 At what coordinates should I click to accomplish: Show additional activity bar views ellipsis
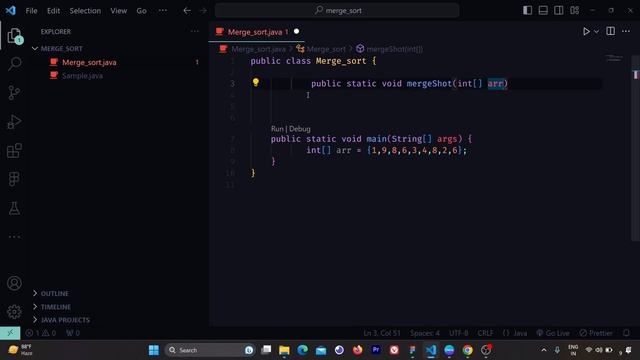click(x=14, y=236)
